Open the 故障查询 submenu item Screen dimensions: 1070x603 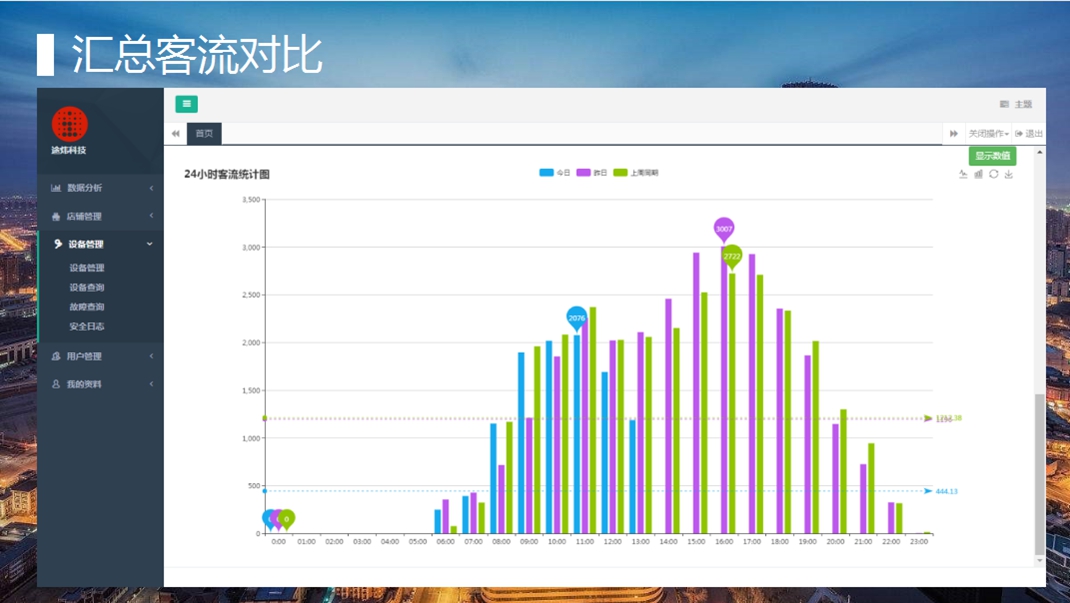click(87, 307)
